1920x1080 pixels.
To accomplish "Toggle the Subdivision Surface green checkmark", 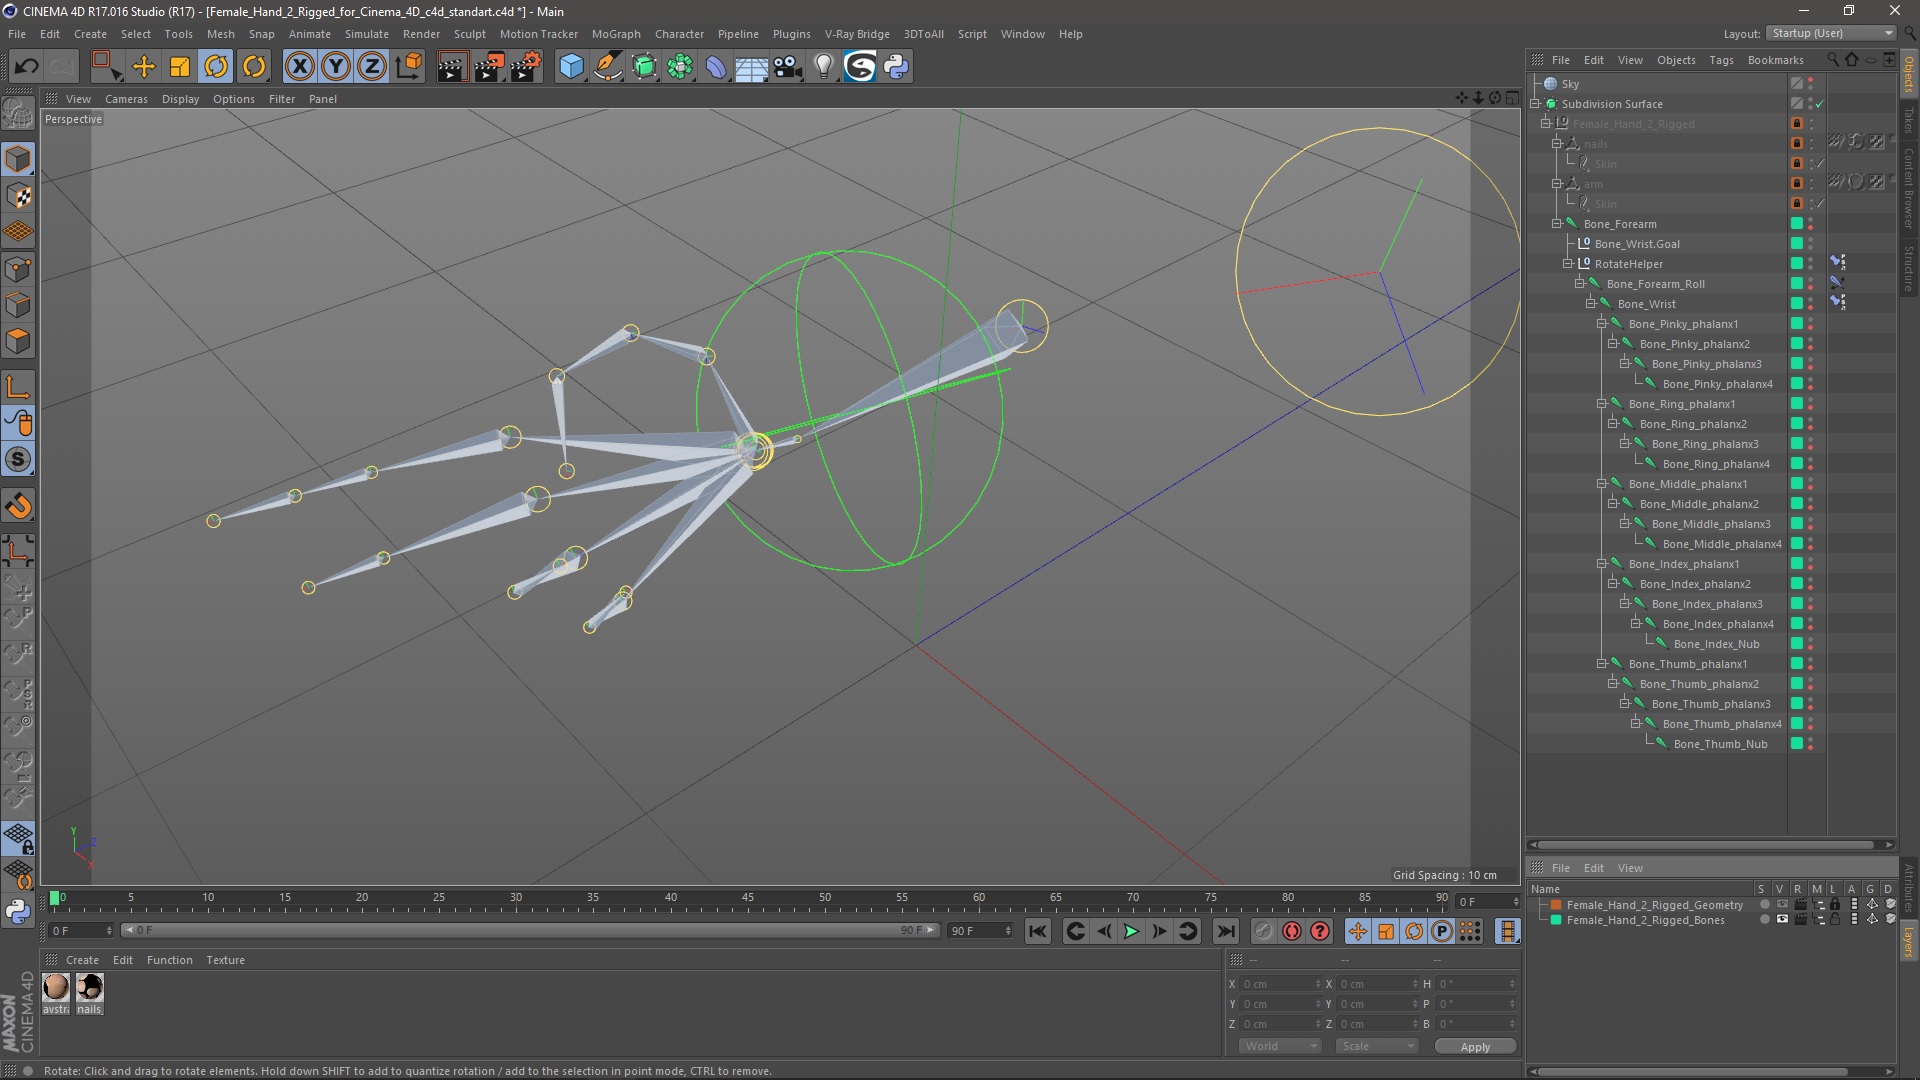I will tap(1820, 104).
